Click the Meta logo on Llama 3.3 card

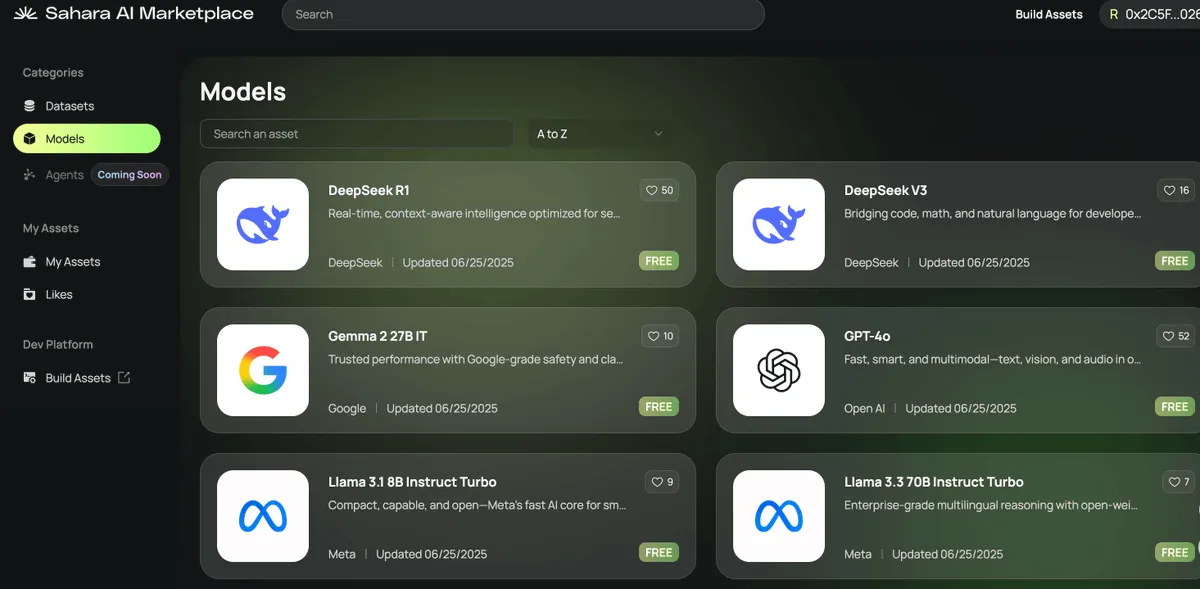pos(779,516)
